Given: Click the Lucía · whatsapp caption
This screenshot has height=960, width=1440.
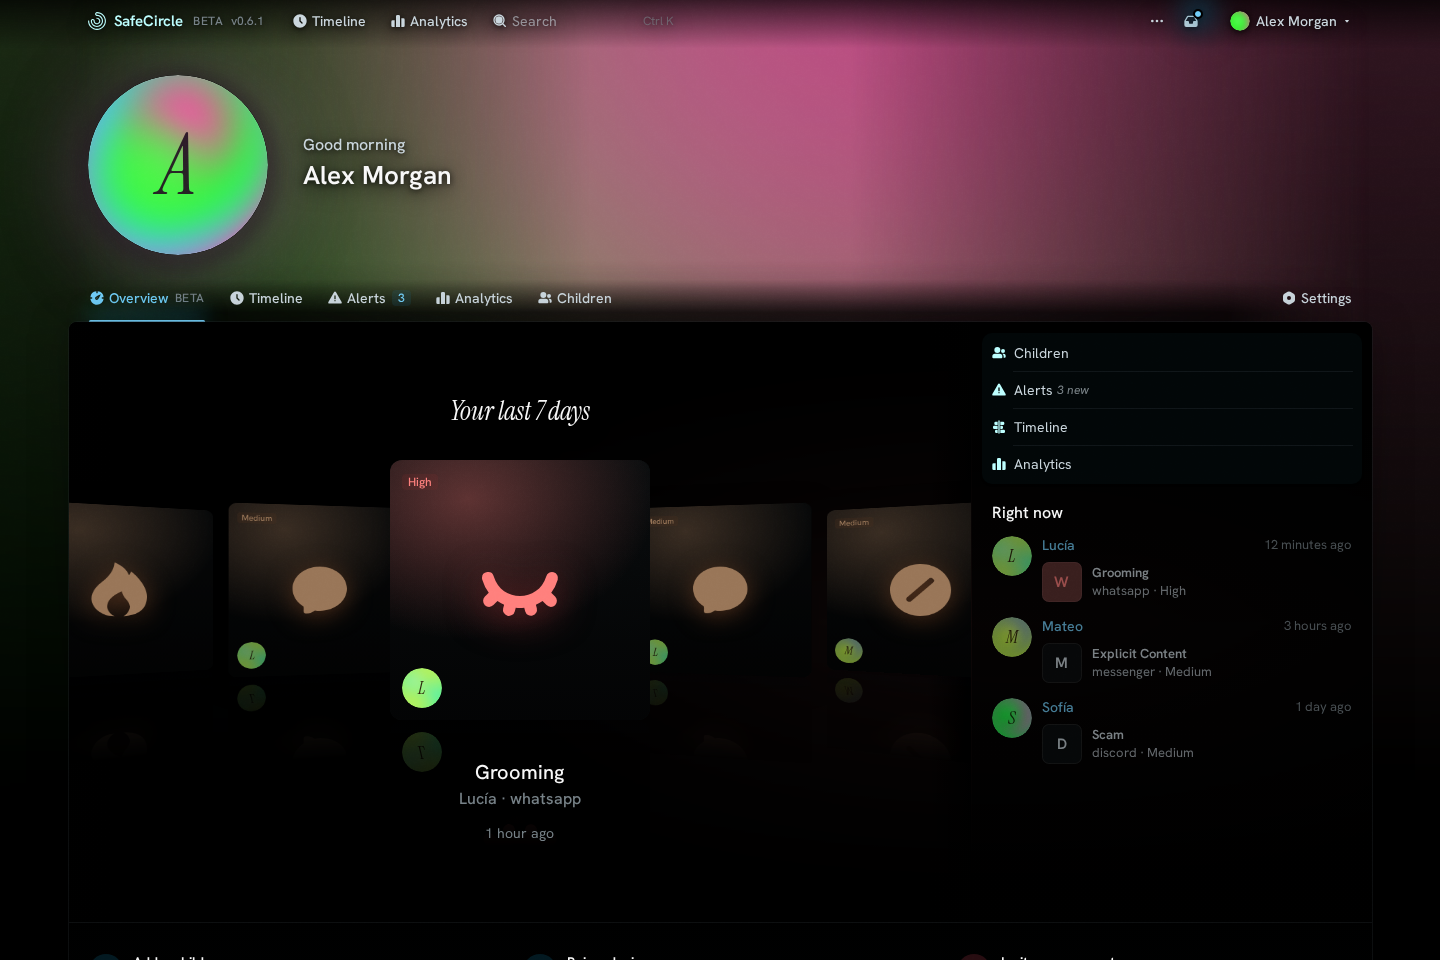Looking at the screenshot, I should (x=520, y=799).
